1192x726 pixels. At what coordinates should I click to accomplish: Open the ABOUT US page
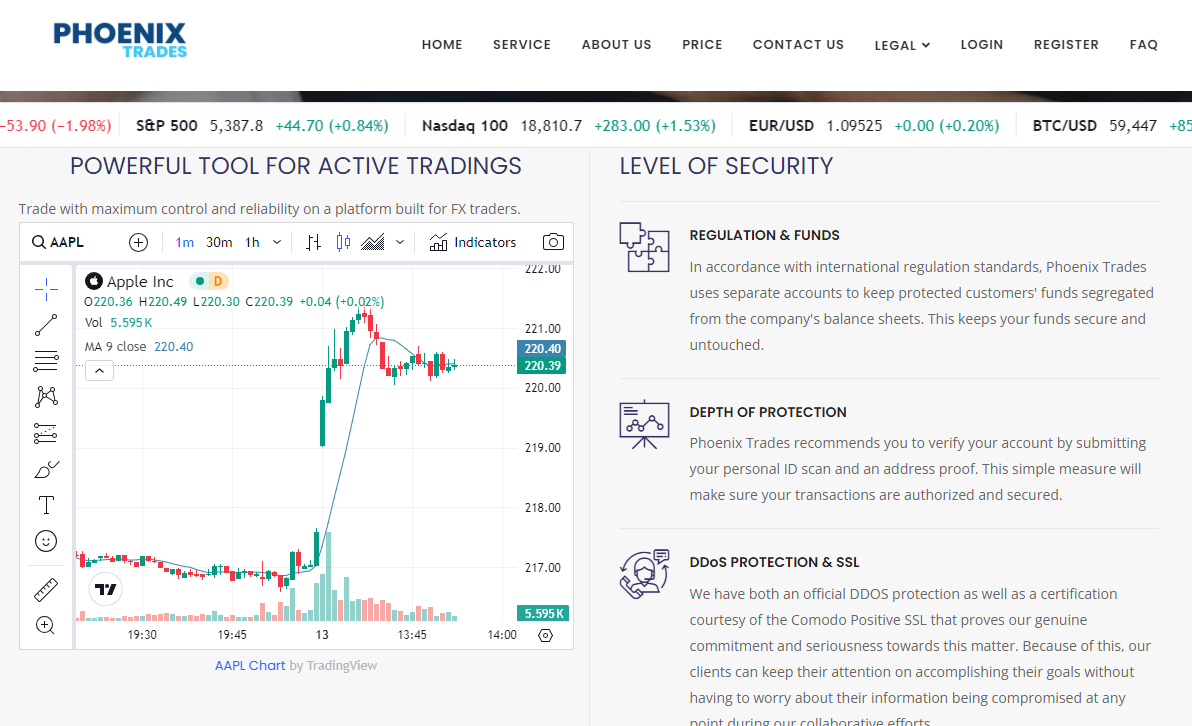[617, 45]
